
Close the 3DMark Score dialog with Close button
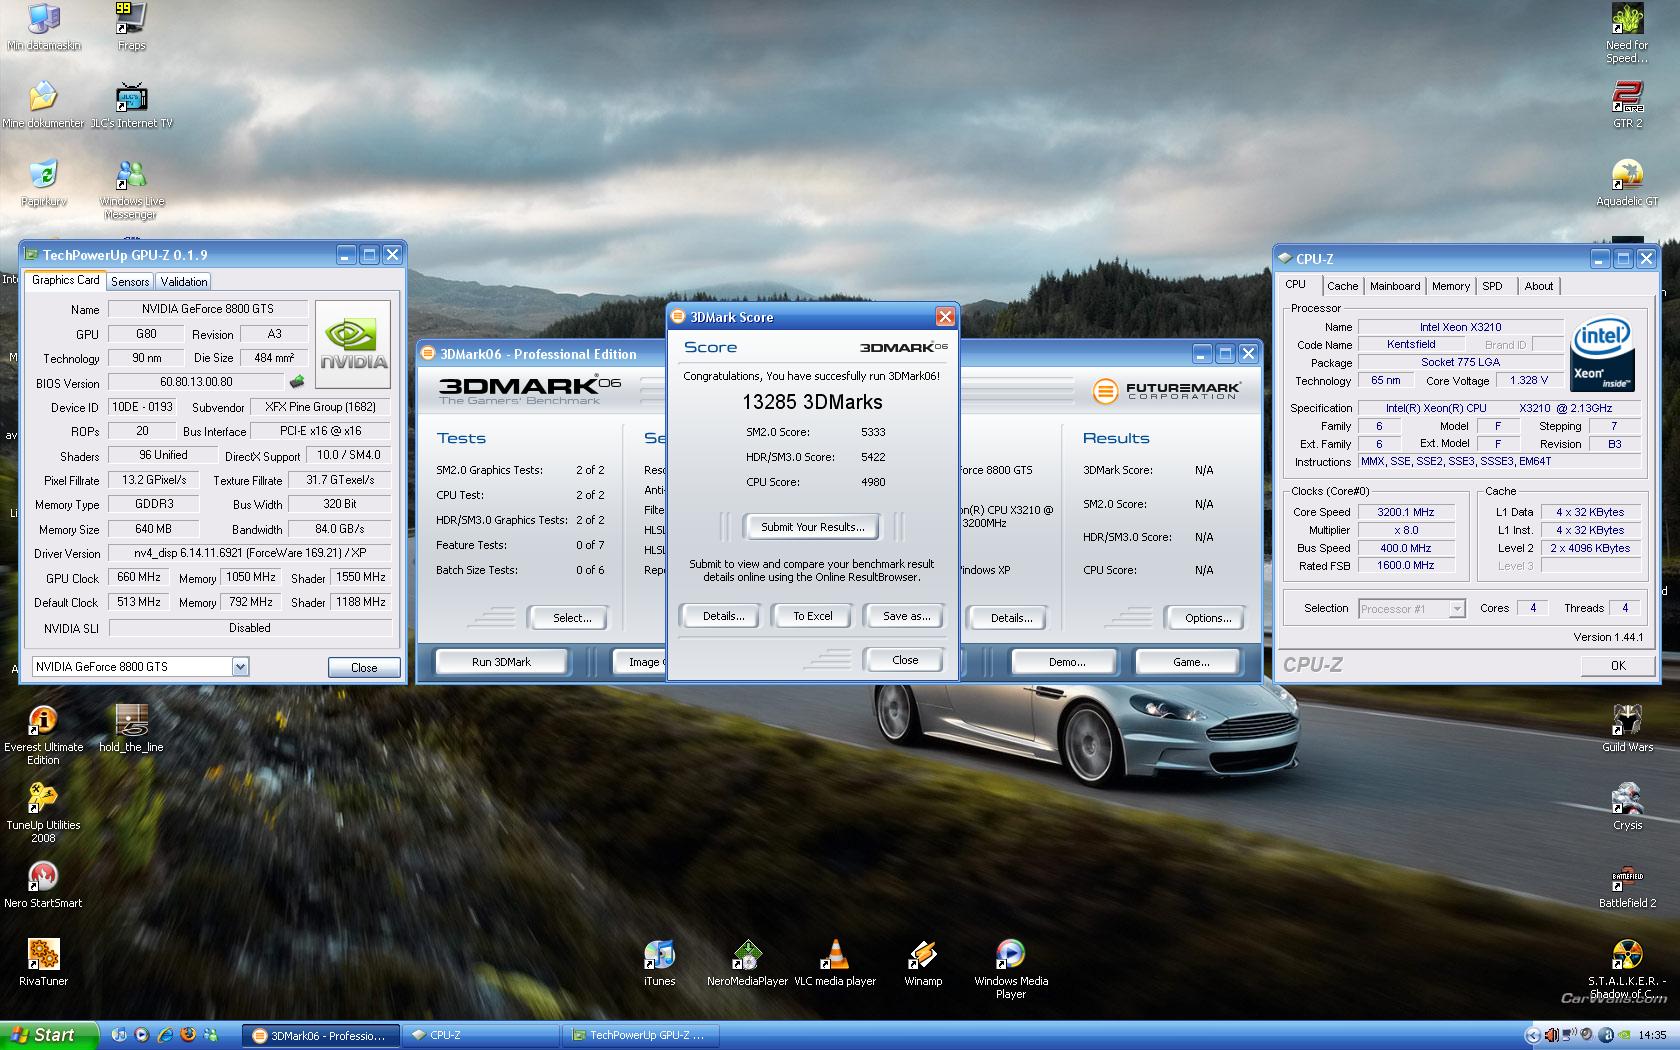click(905, 660)
